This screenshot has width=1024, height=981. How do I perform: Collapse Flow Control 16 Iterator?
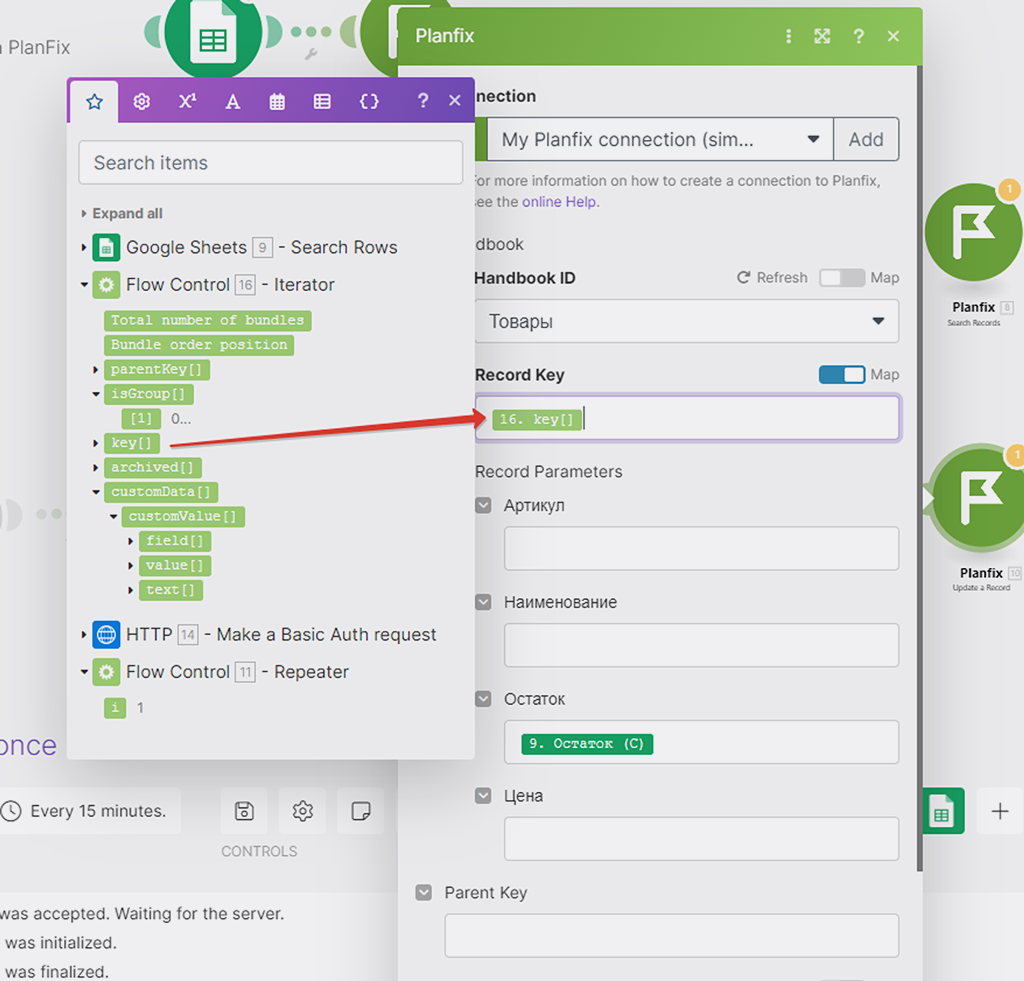(x=84, y=285)
